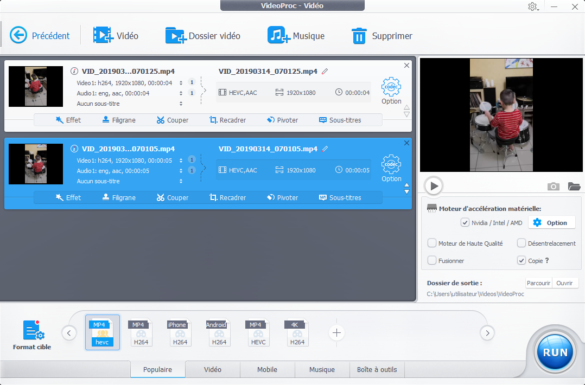This screenshot has height=385, width=585.
Task: Click Parcourir for output folder
Action: (x=538, y=283)
